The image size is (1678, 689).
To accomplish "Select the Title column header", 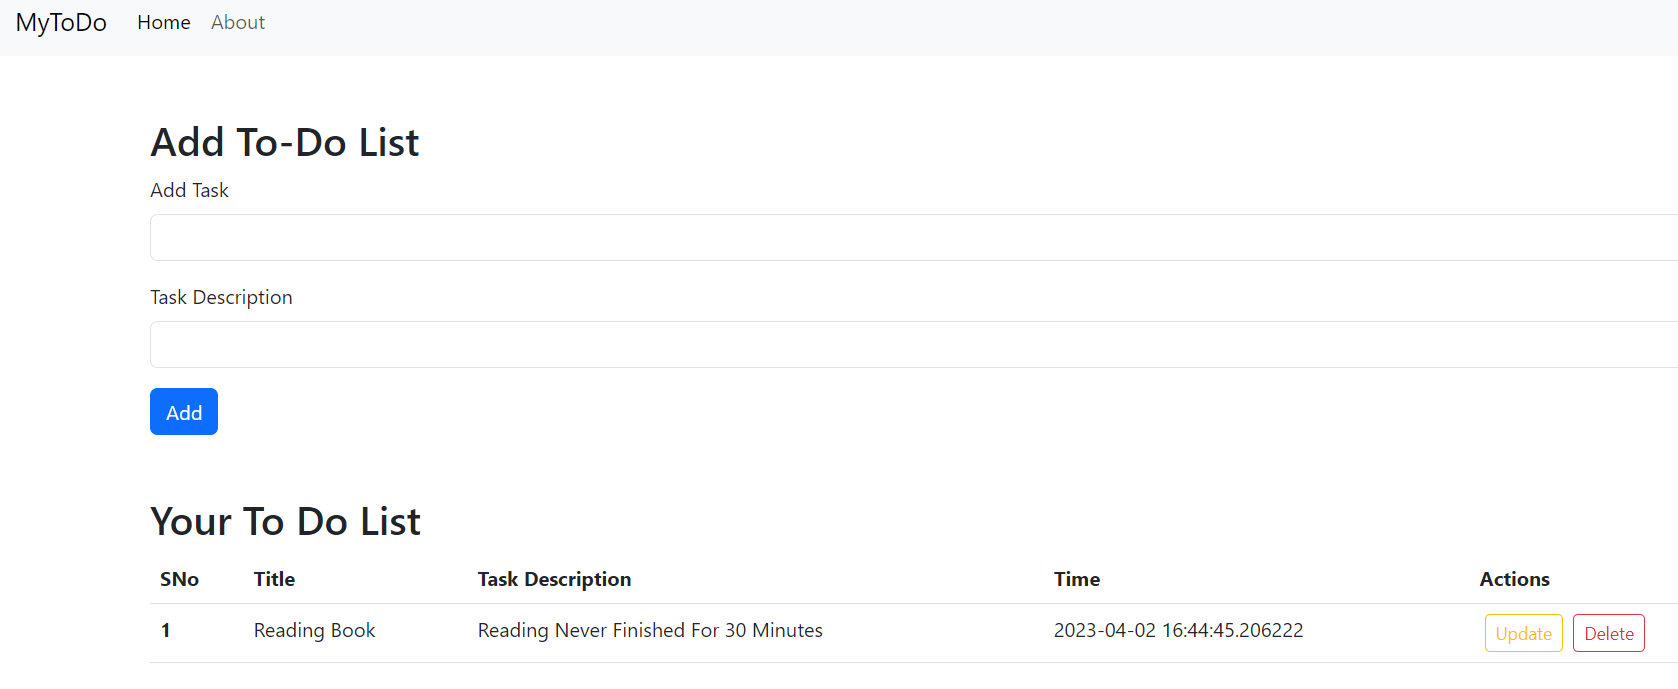I will (x=274, y=579).
